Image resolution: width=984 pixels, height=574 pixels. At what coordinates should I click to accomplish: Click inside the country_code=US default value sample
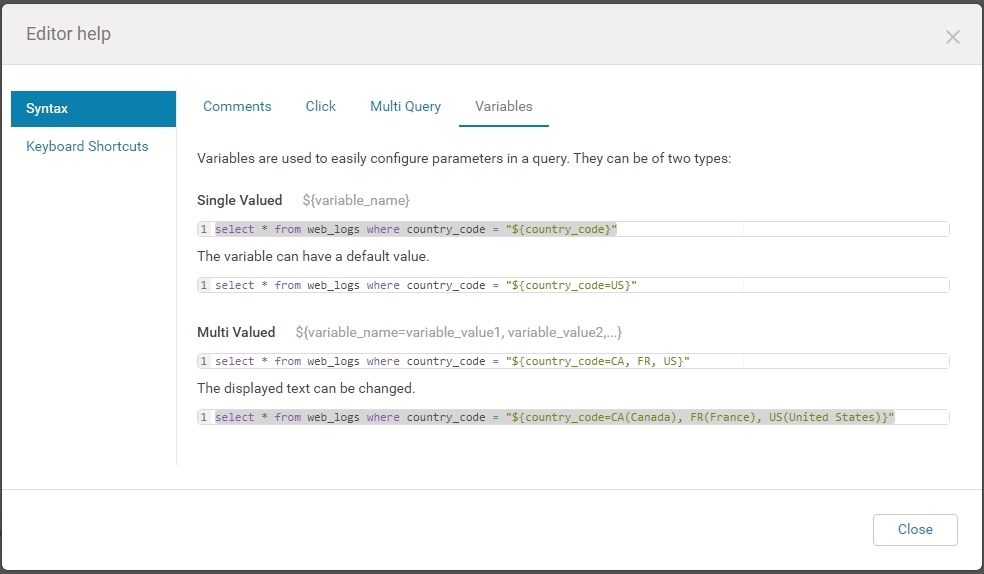(x=573, y=285)
